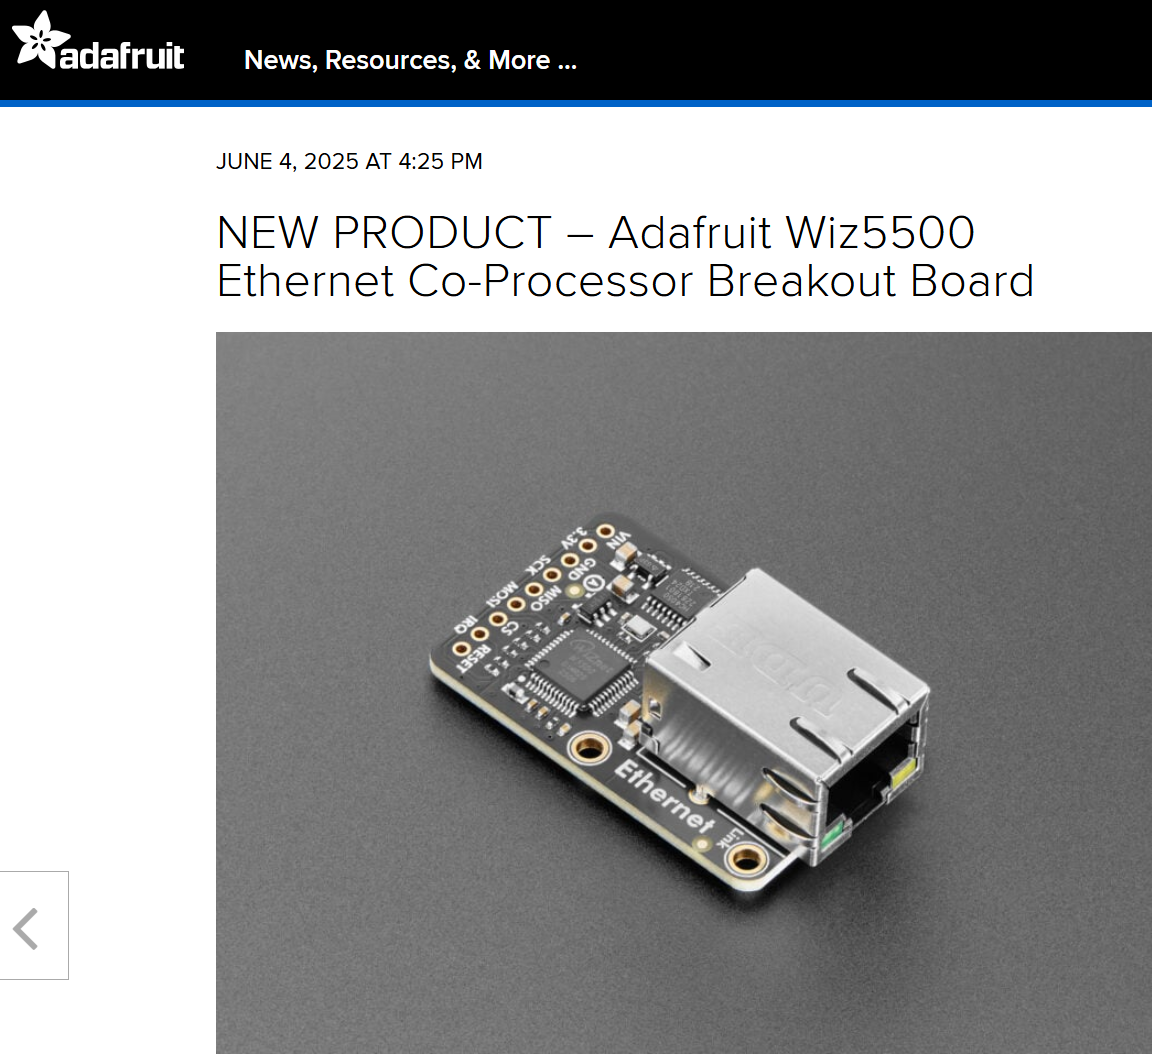Open the Wiz5500 breakout board product photo
The width and height of the screenshot is (1152, 1056).
click(x=683, y=692)
